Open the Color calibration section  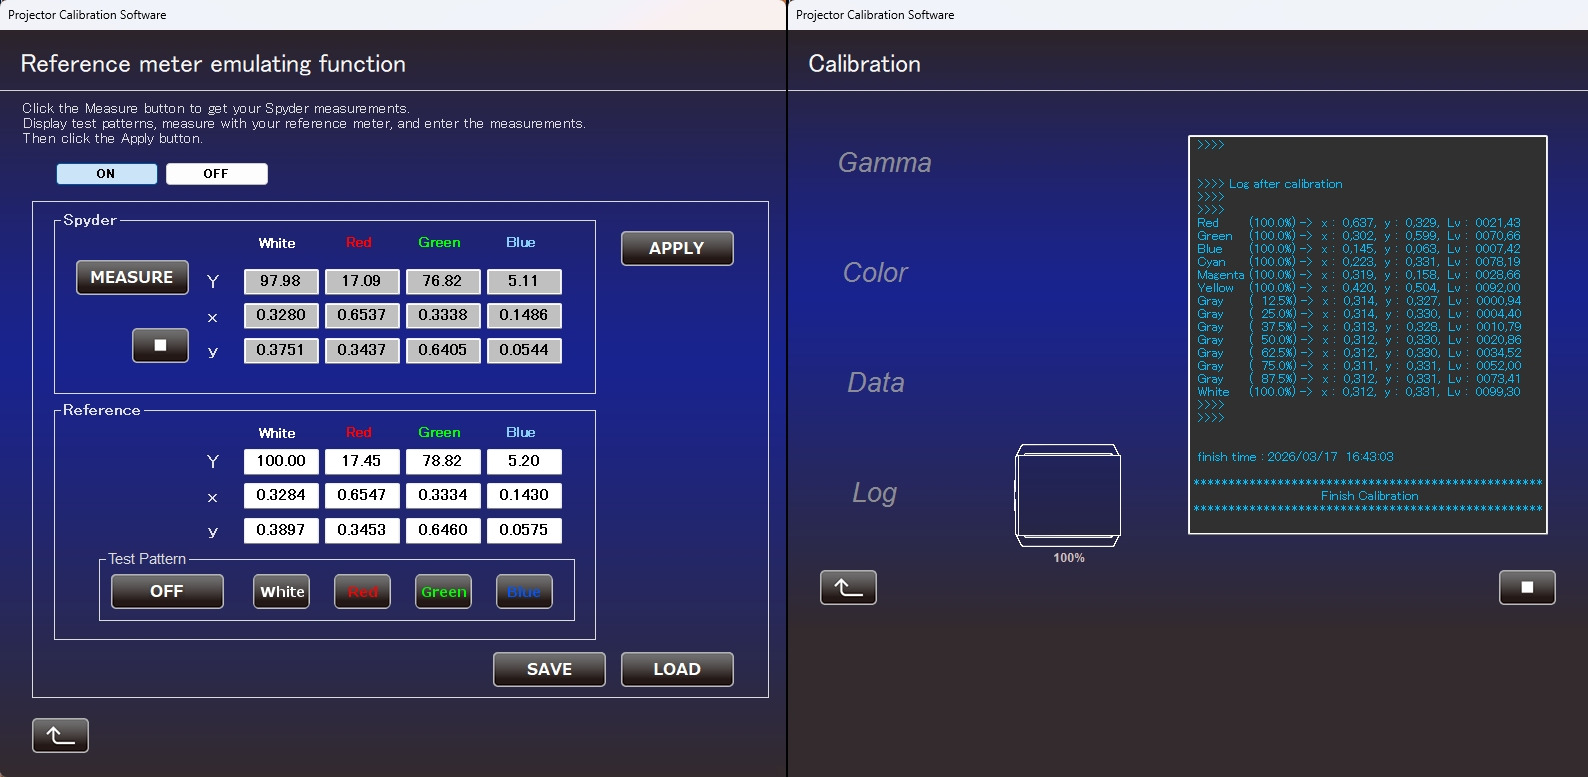pyautogui.click(x=875, y=273)
